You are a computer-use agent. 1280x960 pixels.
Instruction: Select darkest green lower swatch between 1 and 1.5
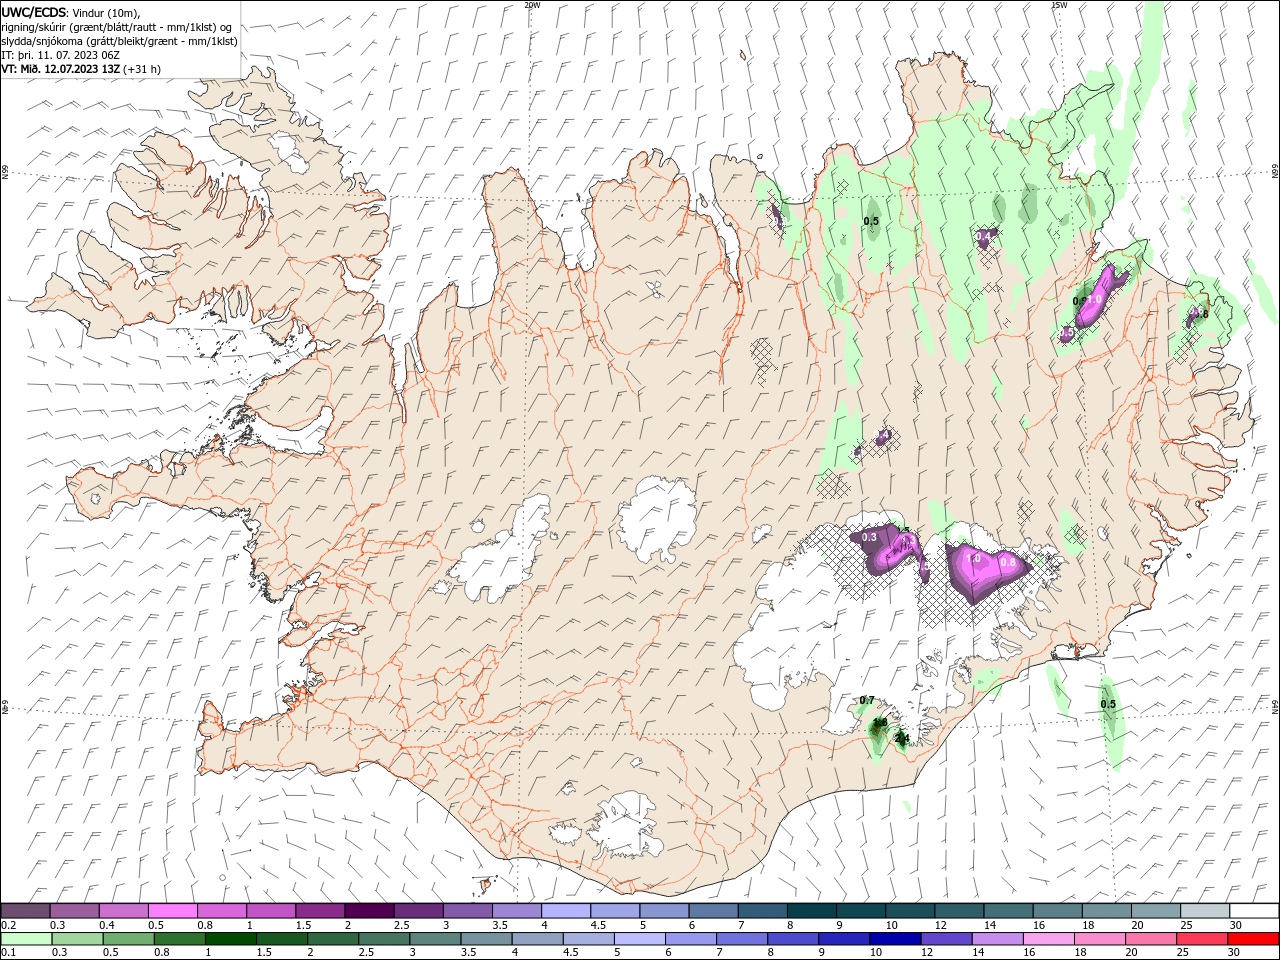point(230,939)
